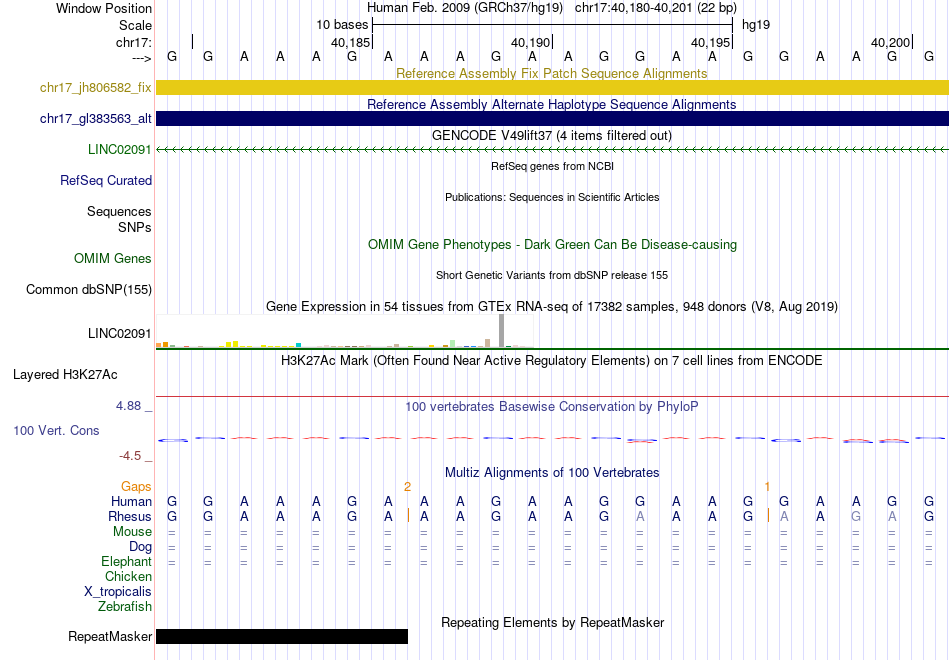This screenshot has height=660, width=950.
Task: Click 100 vertebrates Basewise Conservation title
Action: point(552,406)
